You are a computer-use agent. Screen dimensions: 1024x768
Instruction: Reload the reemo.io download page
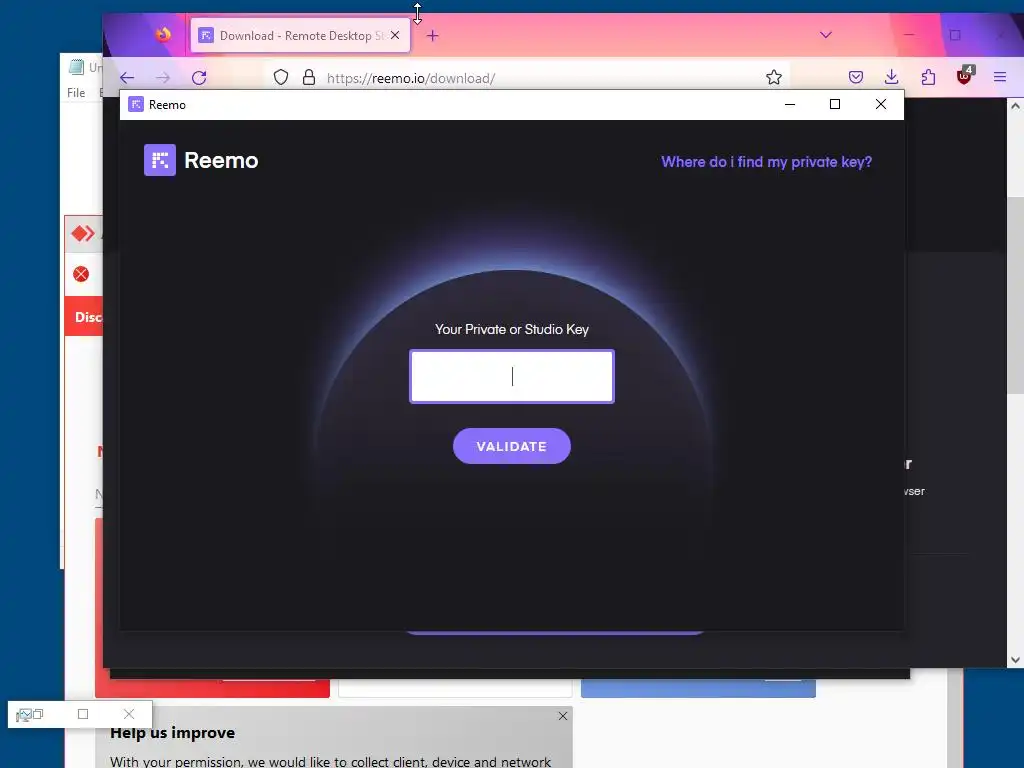coord(199,78)
